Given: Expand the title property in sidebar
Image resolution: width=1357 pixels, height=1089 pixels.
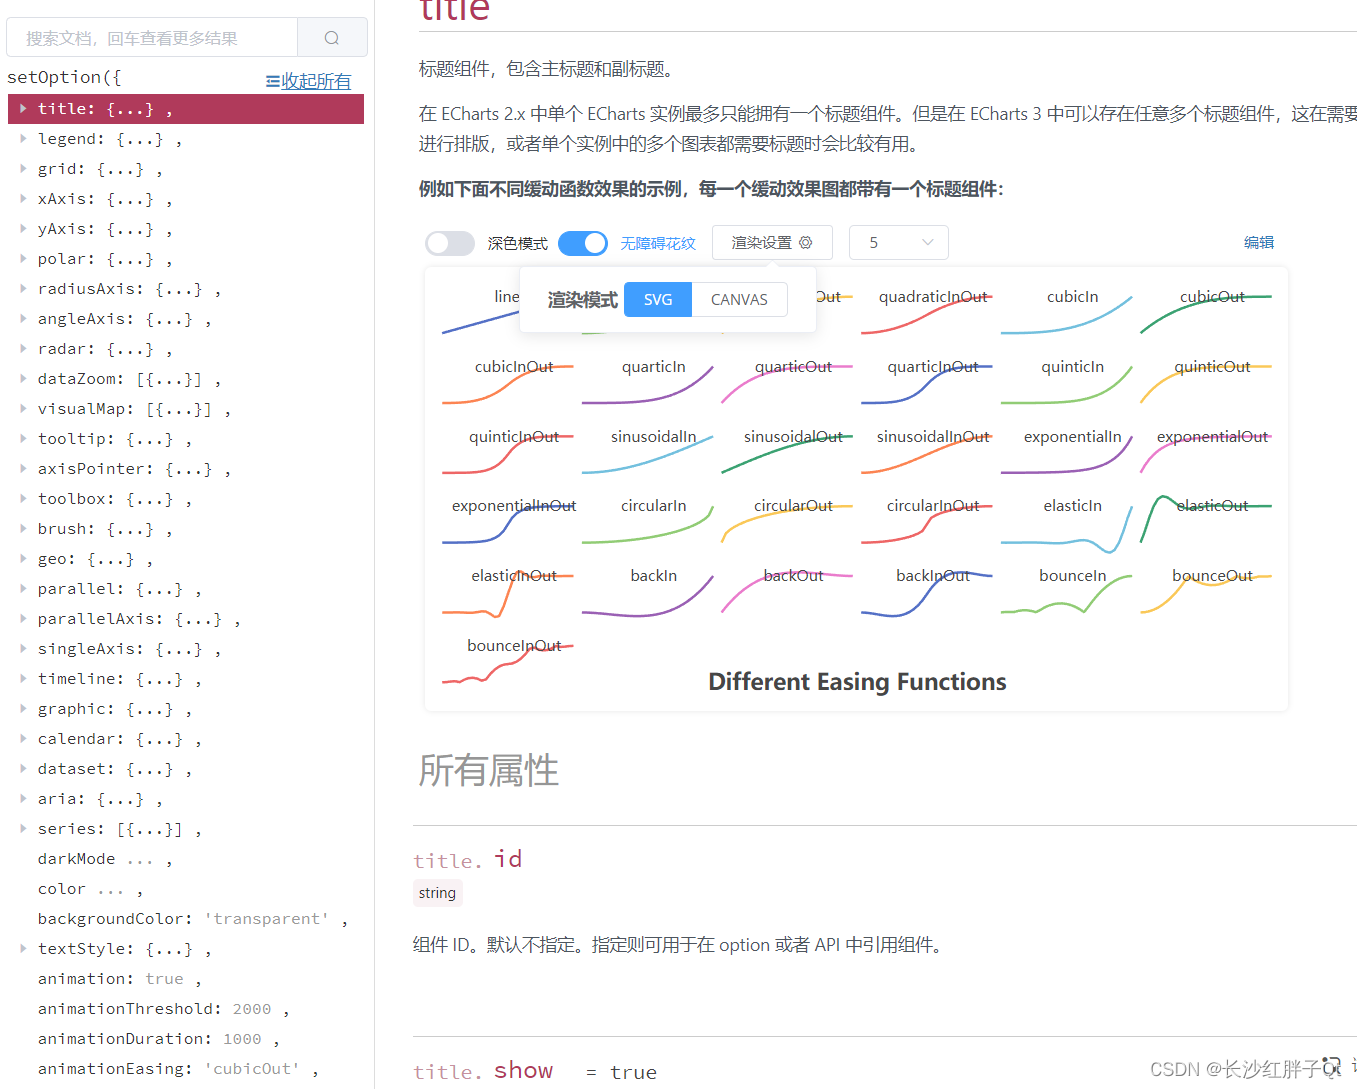Looking at the screenshot, I should pyautogui.click(x=24, y=108).
